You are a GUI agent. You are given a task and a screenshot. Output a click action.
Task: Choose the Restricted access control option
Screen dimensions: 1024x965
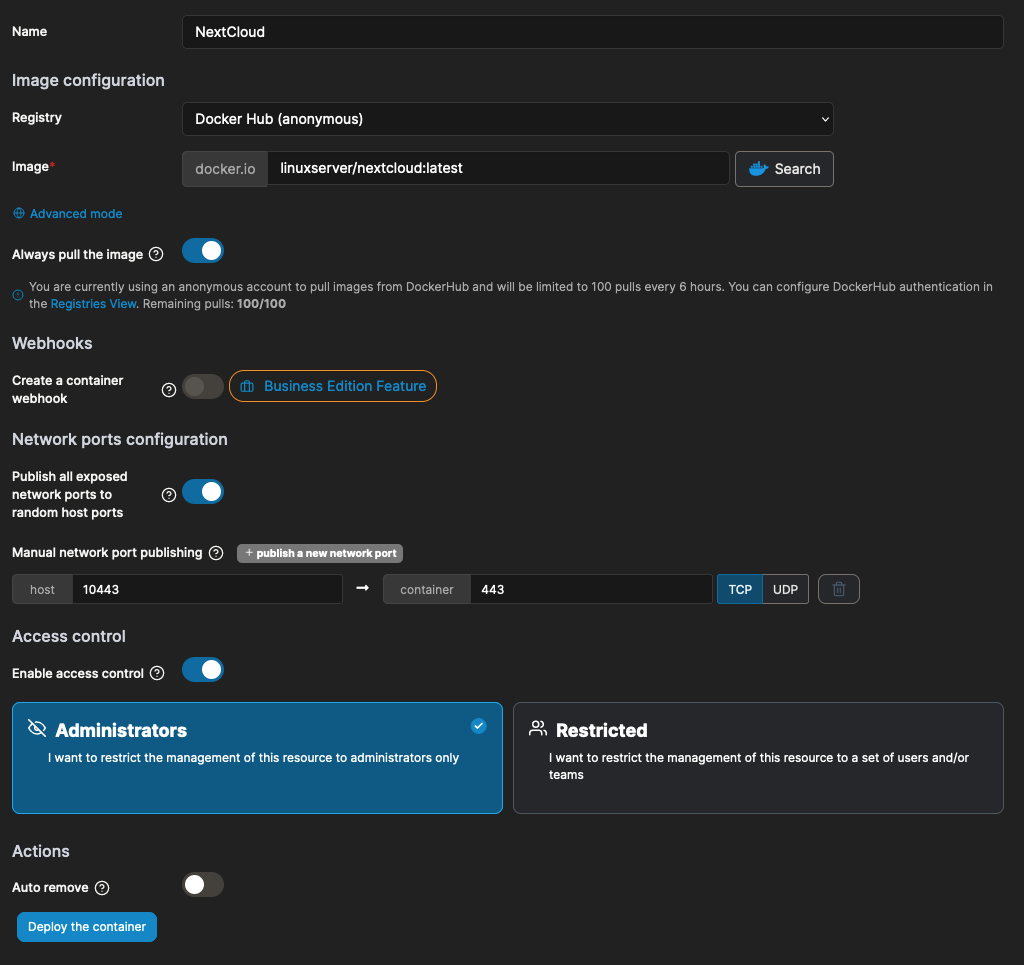[758, 758]
